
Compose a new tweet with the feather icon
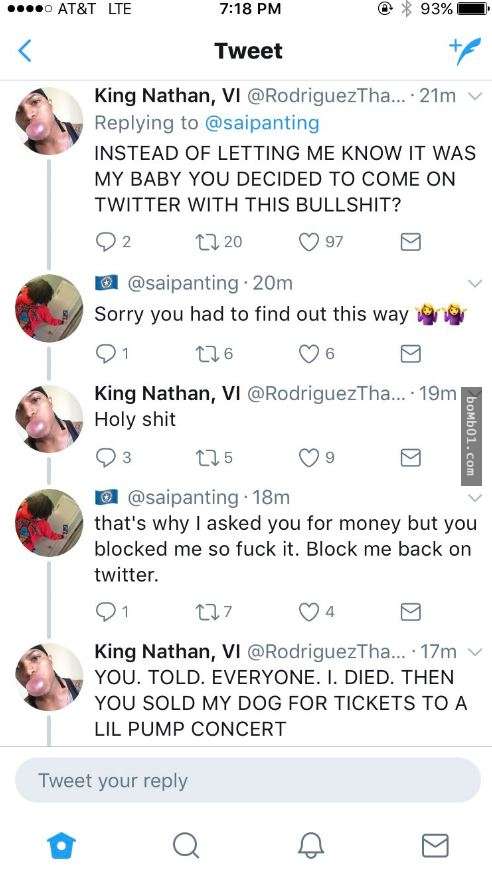point(464,52)
